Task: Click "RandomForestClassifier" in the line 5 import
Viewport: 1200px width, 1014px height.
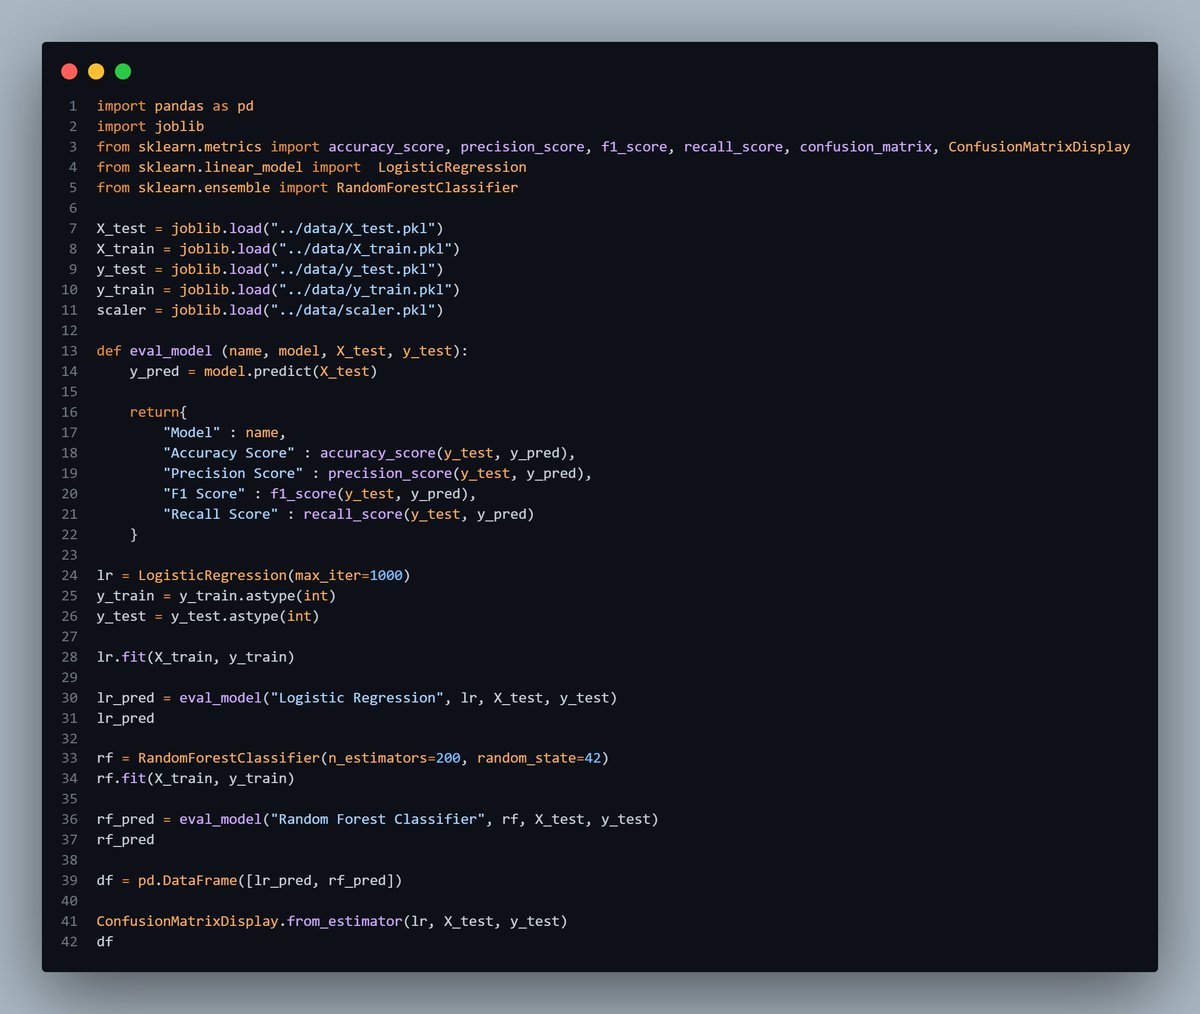Action: 427,187
